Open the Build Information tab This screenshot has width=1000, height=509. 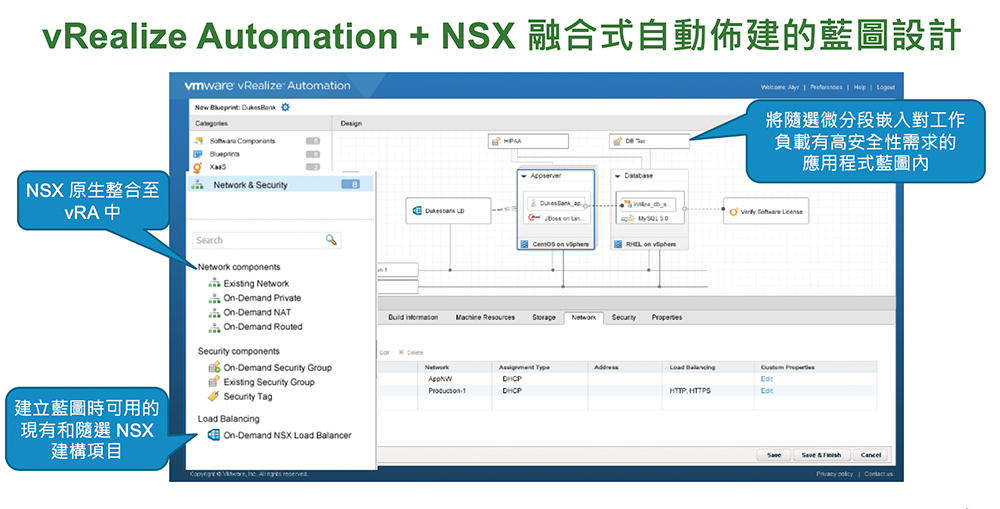[x=413, y=318]
